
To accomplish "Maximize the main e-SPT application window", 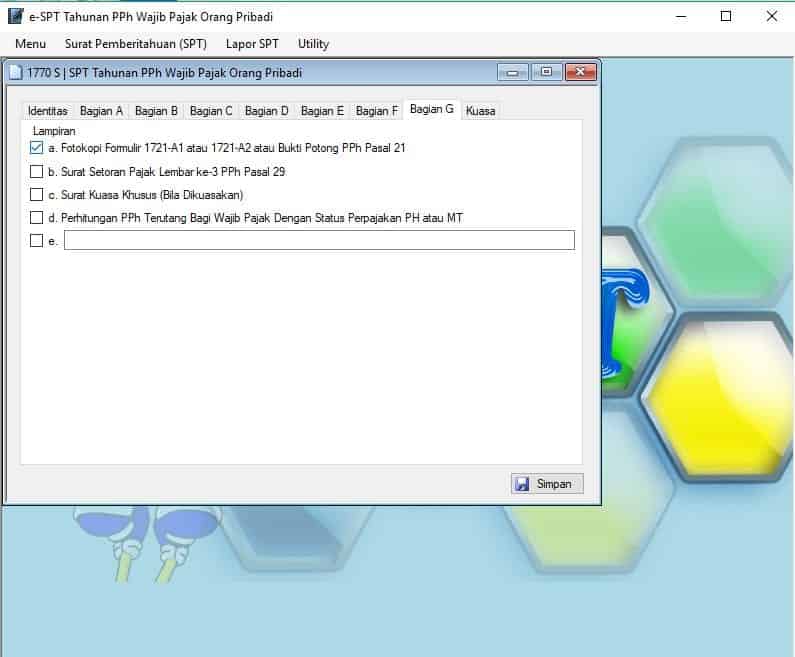I will coord(726,17).
